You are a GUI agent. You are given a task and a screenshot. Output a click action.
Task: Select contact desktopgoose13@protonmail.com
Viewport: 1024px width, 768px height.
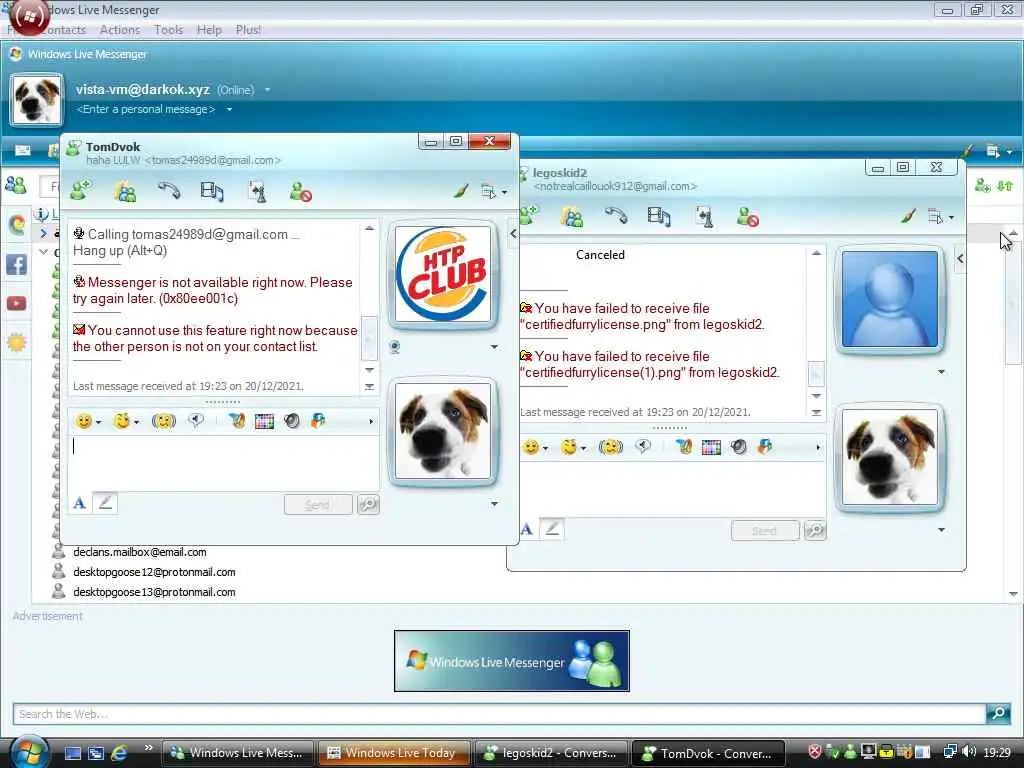154,592
